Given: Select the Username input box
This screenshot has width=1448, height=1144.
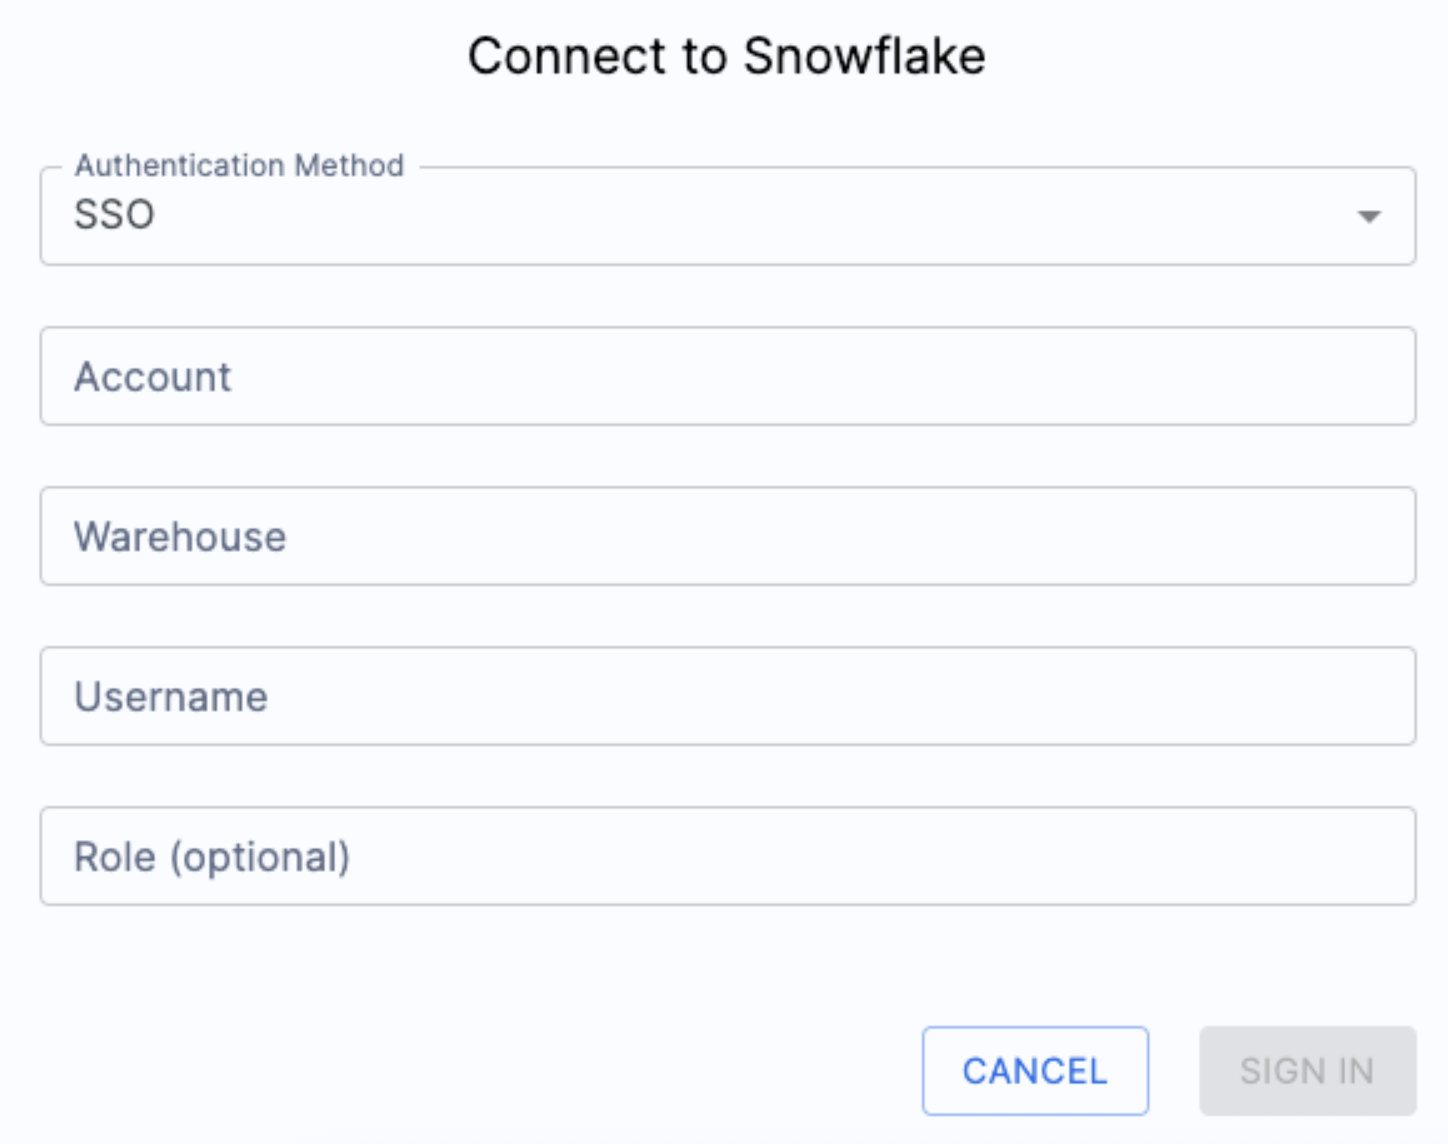Looking at the screenshot, I should click(x=725, y=696).
